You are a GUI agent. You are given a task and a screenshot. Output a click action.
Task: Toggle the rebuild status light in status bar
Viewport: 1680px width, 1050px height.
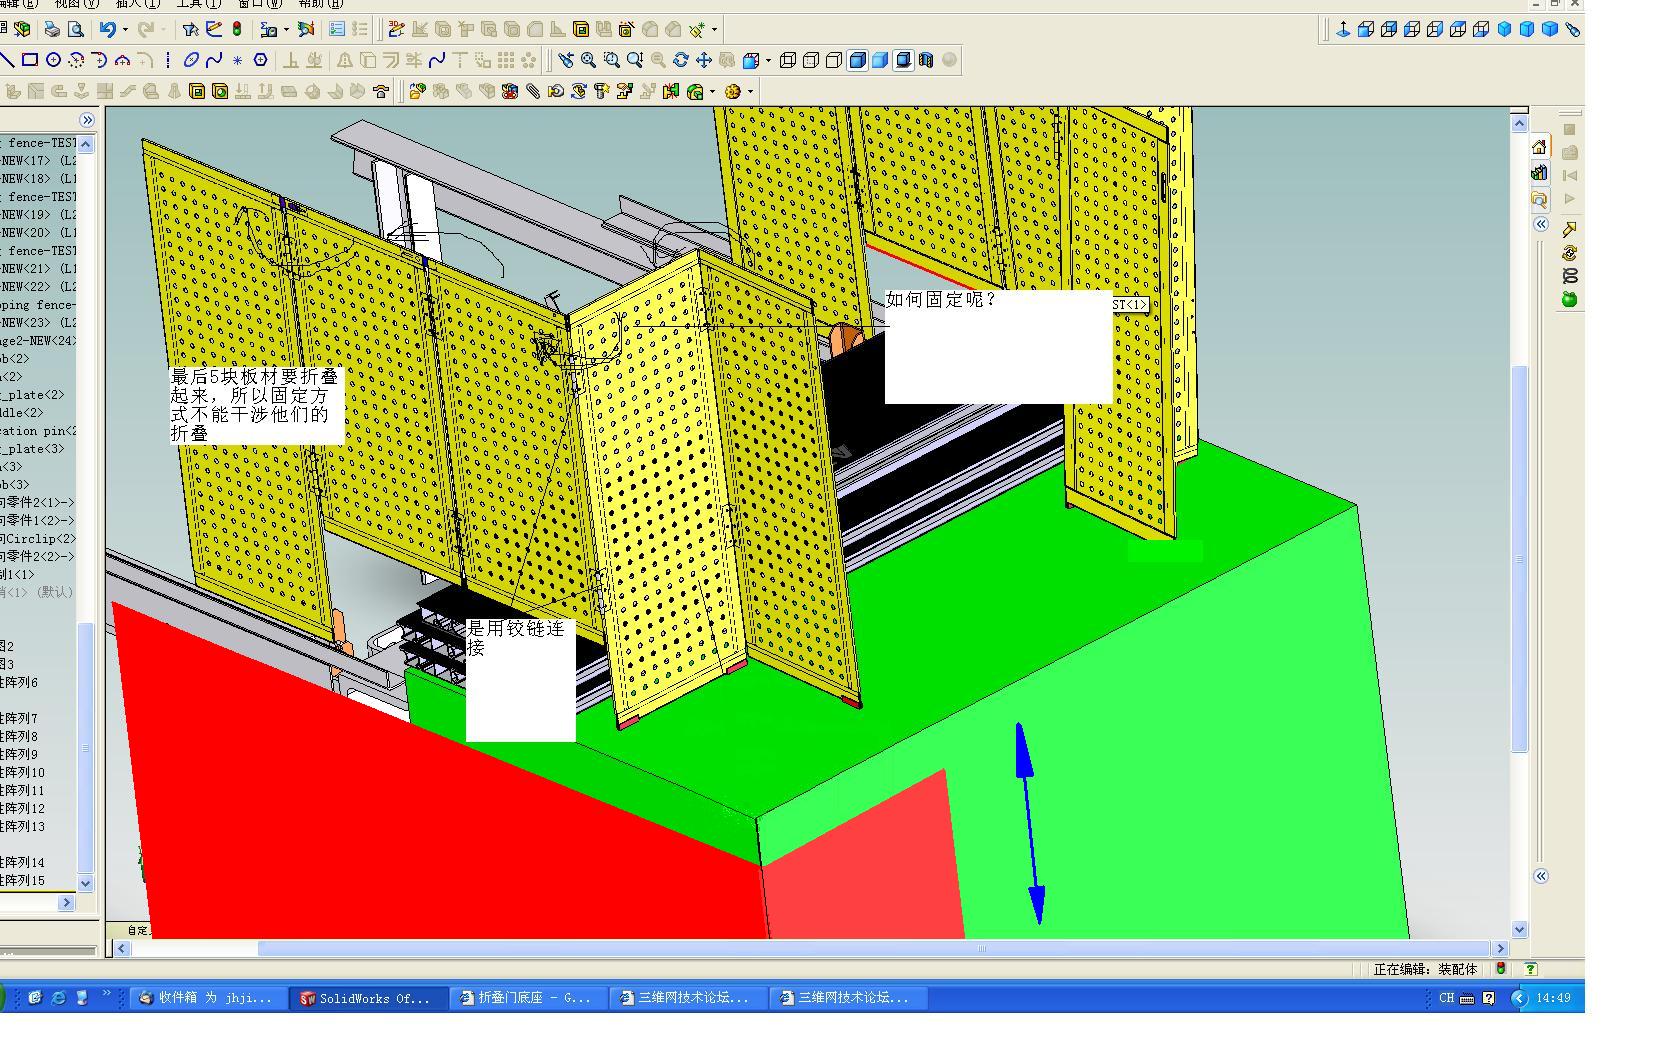[1501, 968]
